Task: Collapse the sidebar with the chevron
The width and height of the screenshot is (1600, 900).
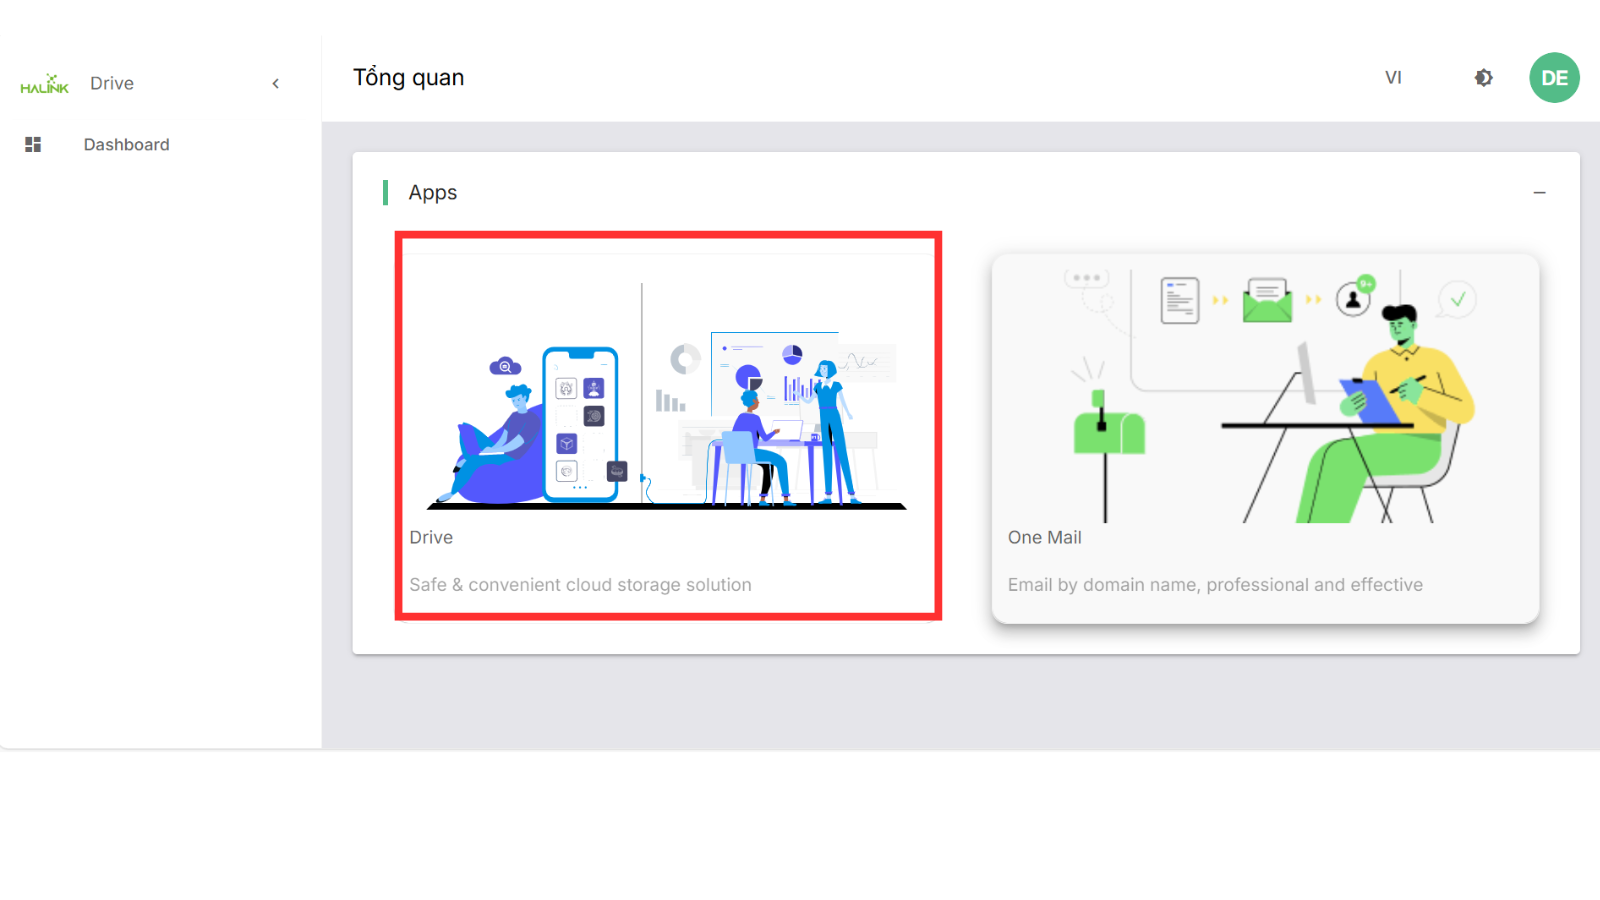Action: point(276,84)
